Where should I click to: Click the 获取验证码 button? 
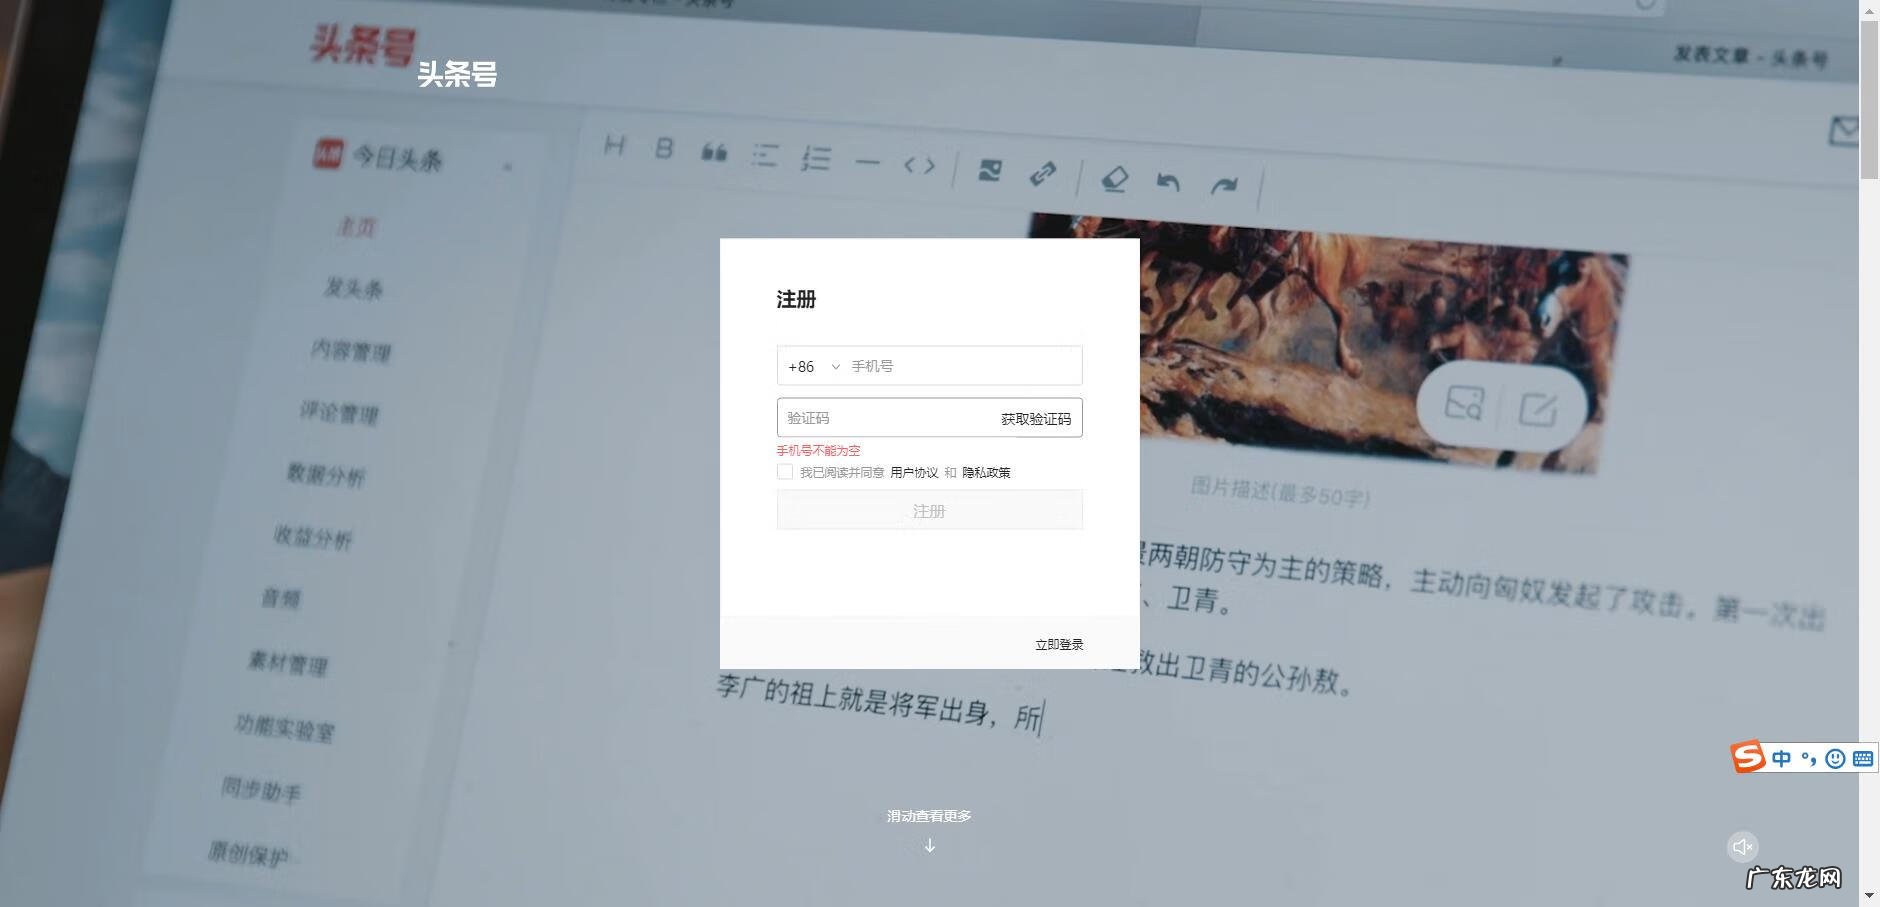pos(1035,418)
